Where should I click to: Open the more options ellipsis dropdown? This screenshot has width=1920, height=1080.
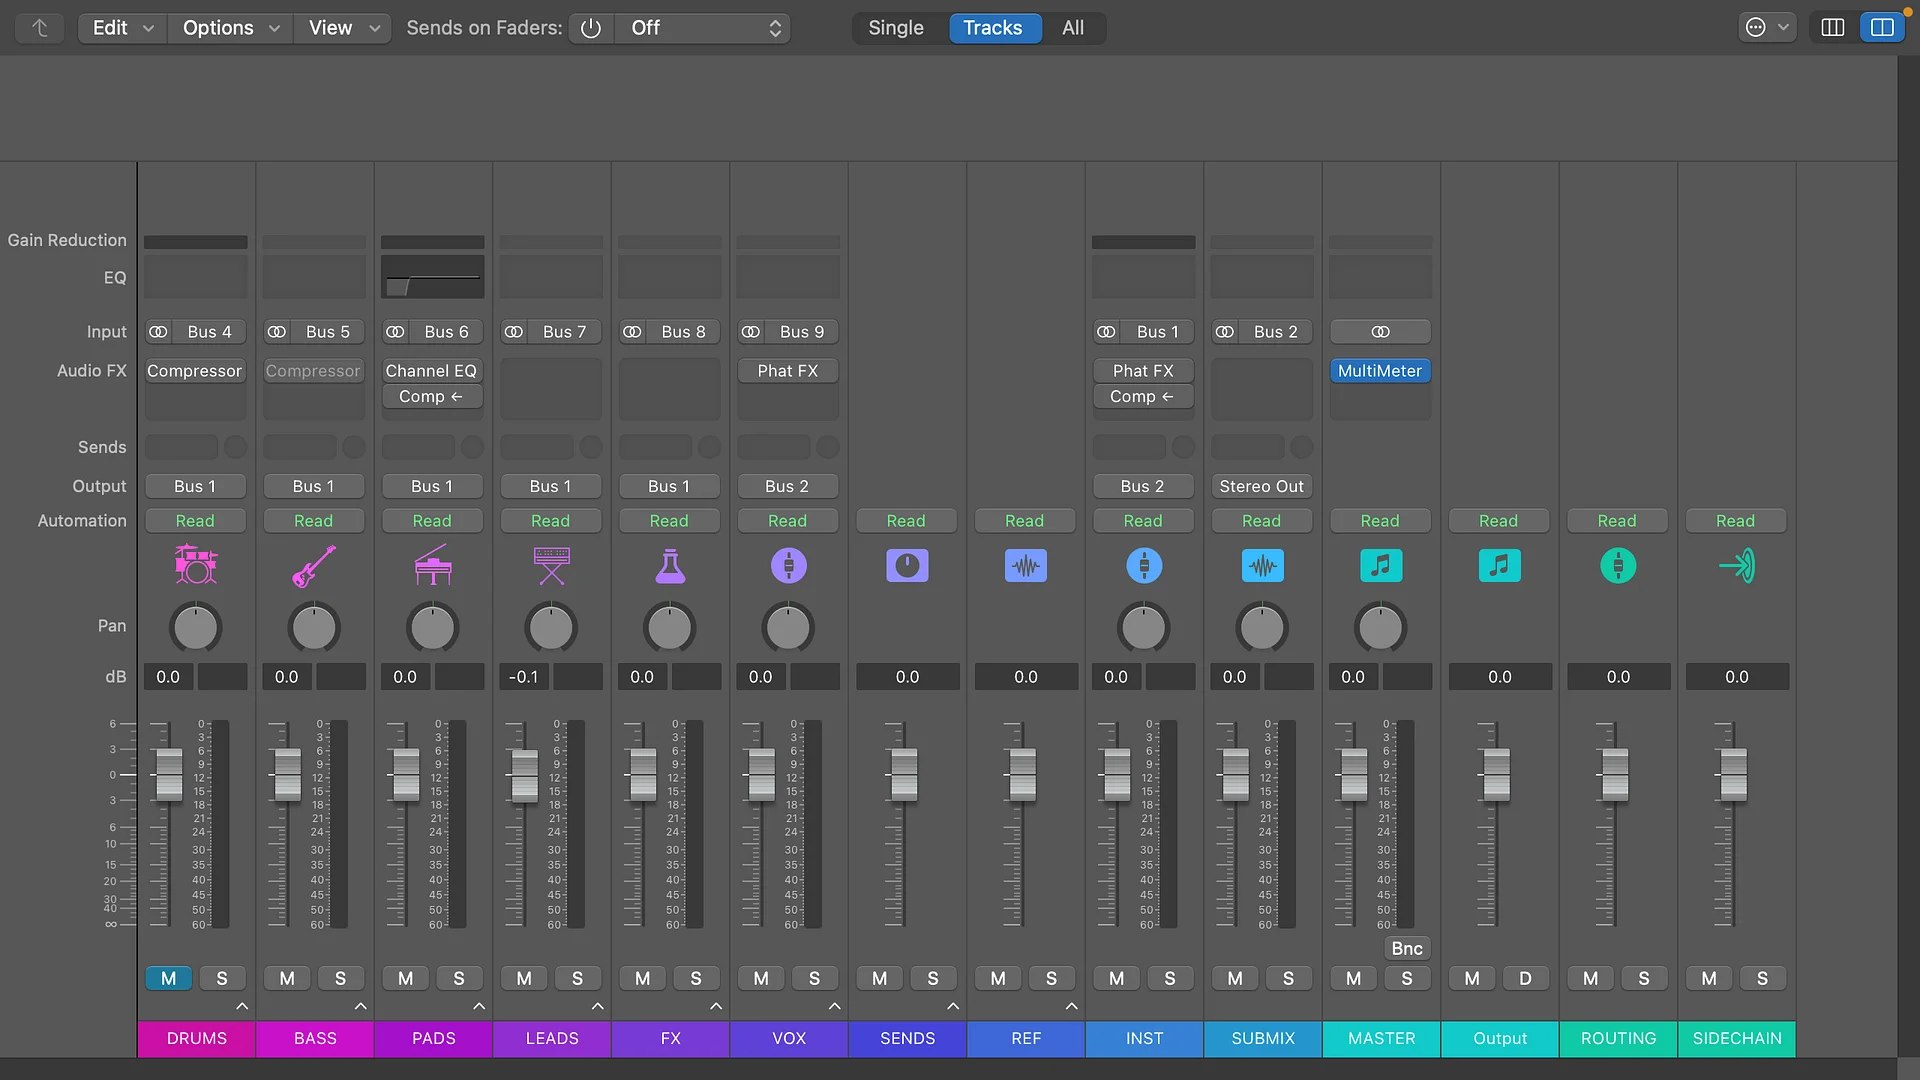click(x=1766, y=28)
